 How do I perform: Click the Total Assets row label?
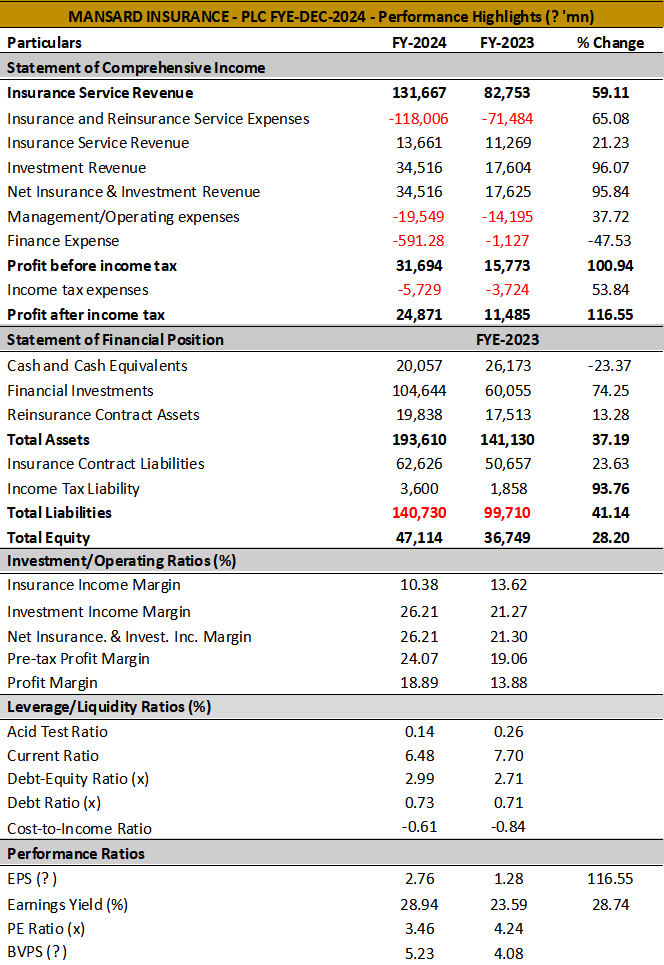click(x=48, y=440)
